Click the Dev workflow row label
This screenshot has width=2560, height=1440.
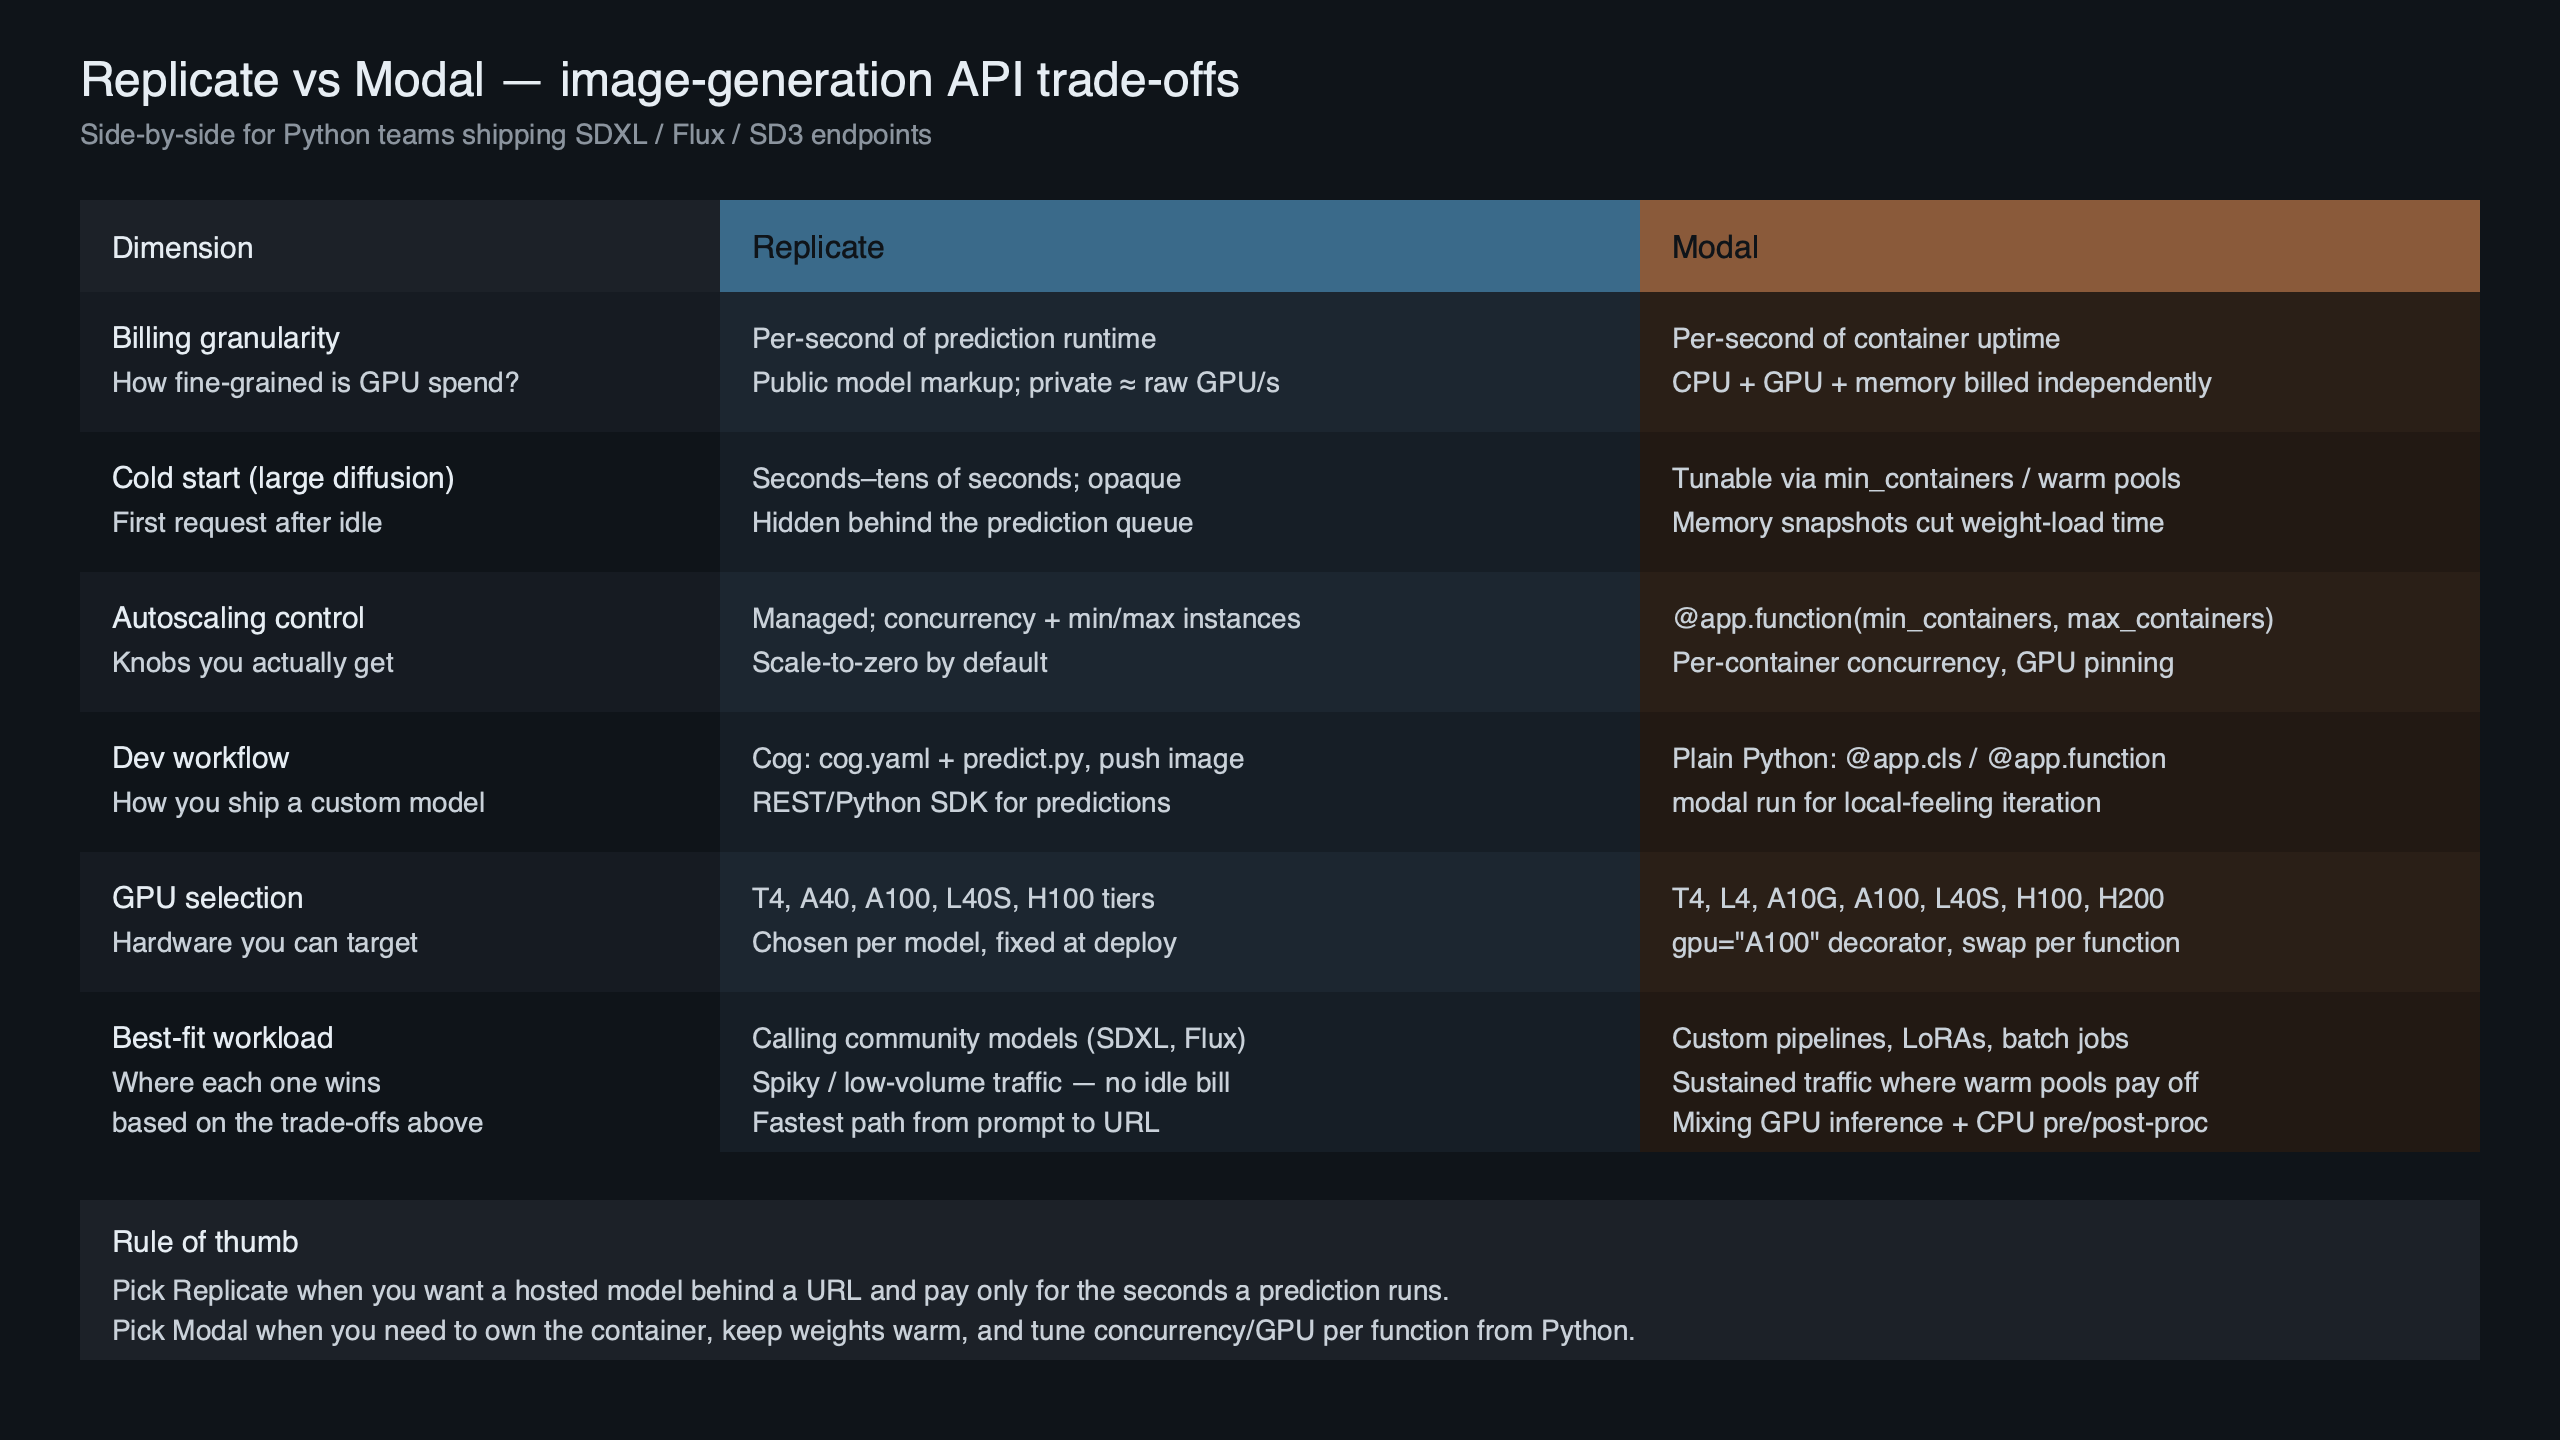coord(200,758)
